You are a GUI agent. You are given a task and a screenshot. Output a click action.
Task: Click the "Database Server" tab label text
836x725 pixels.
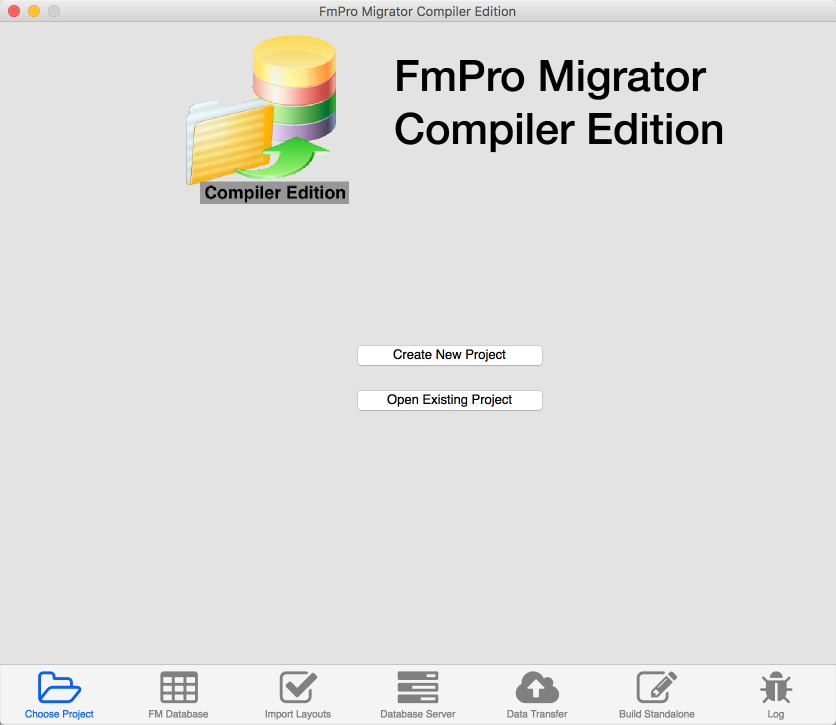coord(418,714)
